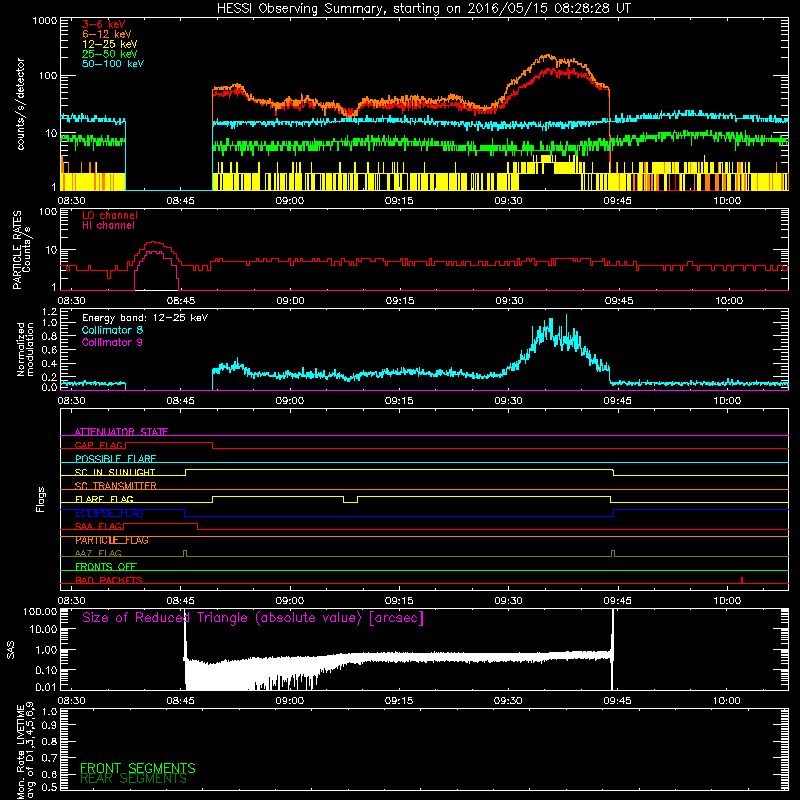
Task: Click the HESSI Observing Summary title text
Action: (423, 9)
